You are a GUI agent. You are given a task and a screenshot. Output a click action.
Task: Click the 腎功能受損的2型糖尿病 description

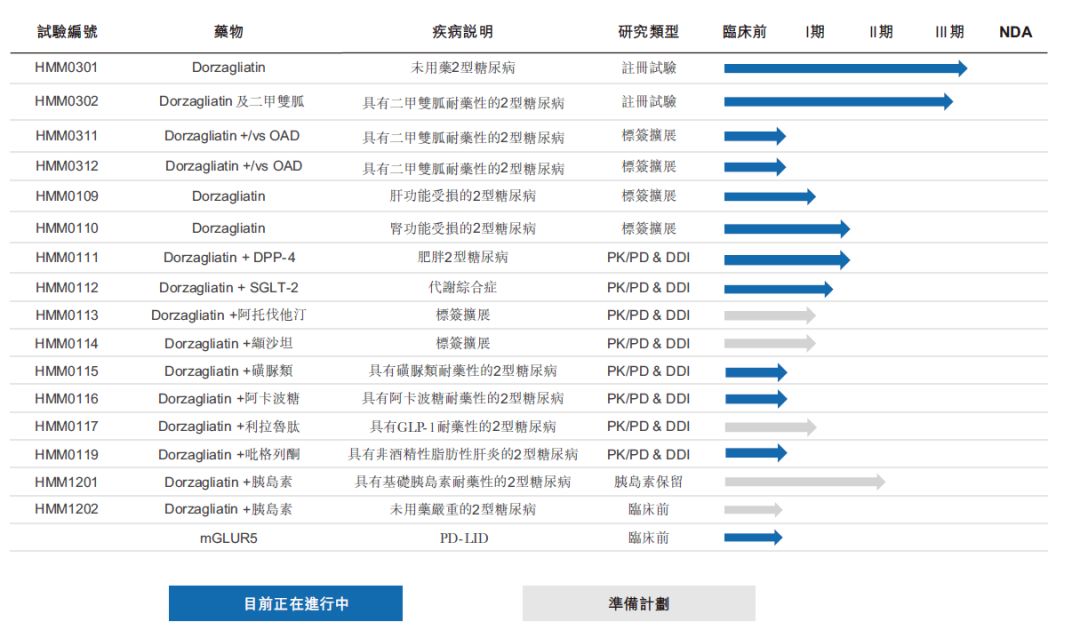click(462, 228)
